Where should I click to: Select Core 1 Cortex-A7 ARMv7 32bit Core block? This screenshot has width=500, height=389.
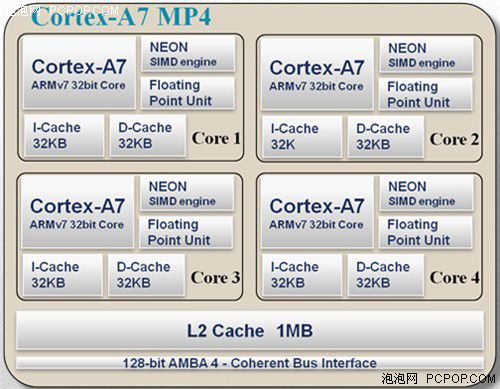(79, 72)
